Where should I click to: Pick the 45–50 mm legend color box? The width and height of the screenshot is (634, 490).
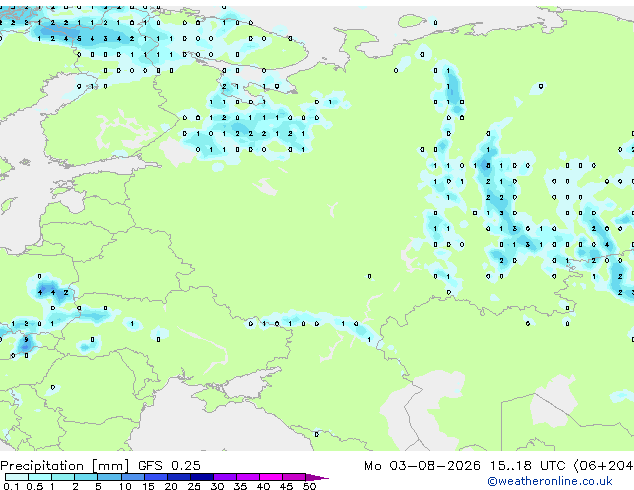click(x=294, y=477)
